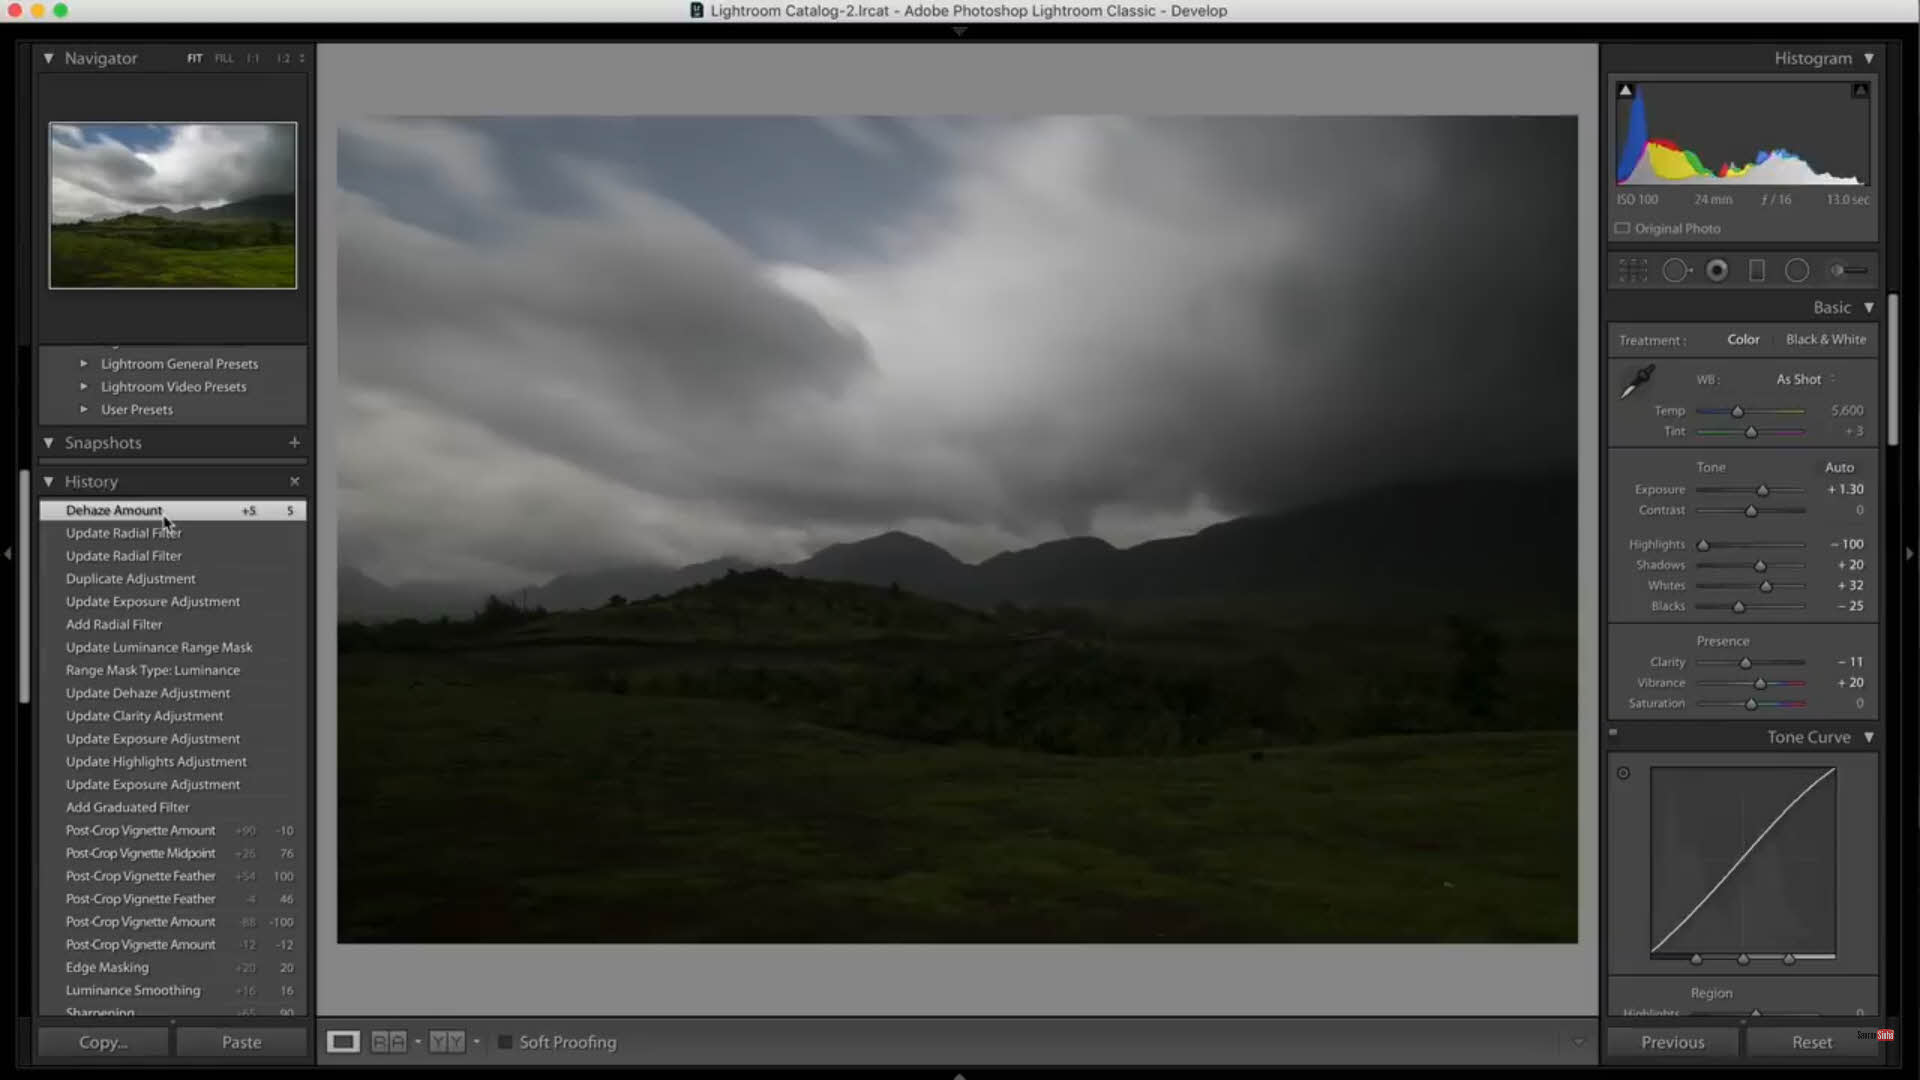
Task: Select the Spot Removal tool
Action: click(1677, 270)
